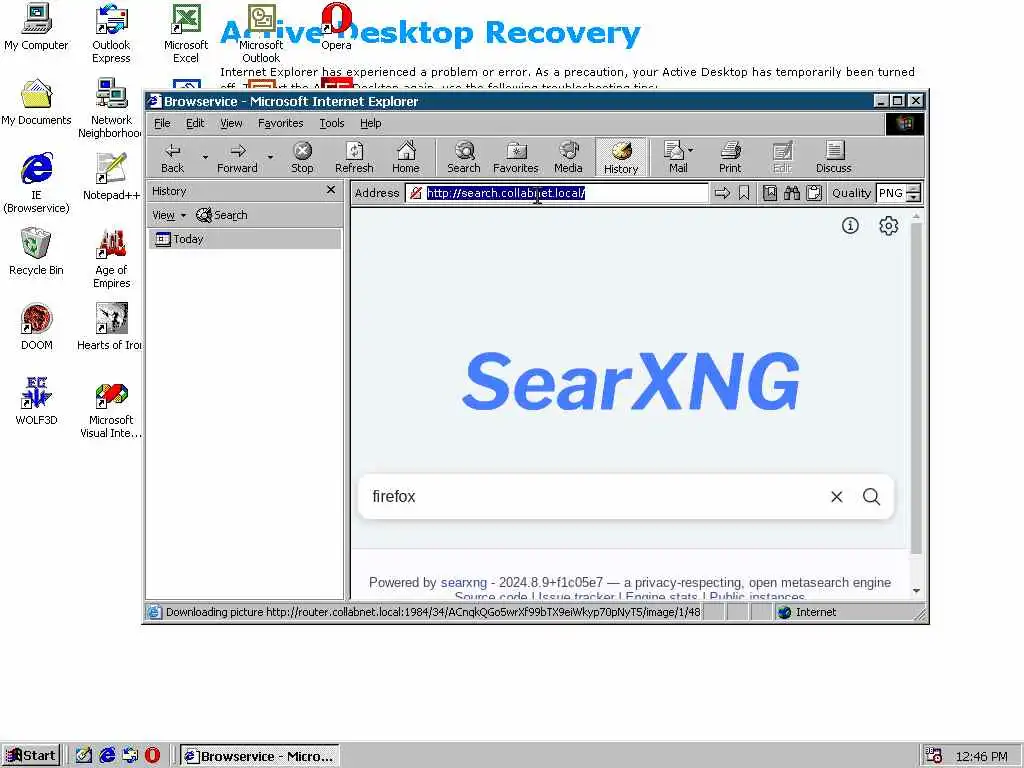Select the My Computer desktop icon
Screen dimensions: 1024x768
coord(36,27)
